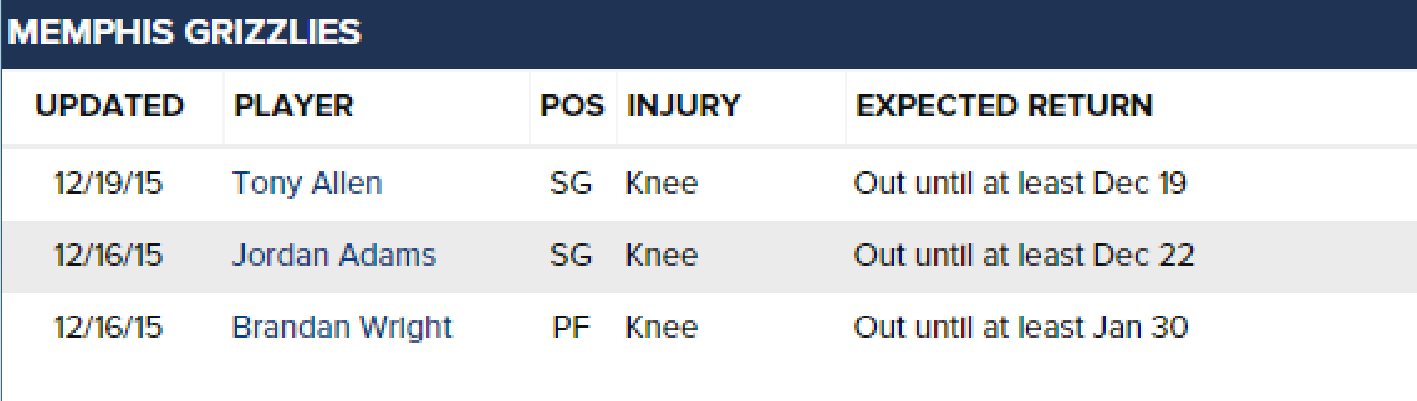Click the MEMPHIS GRIZZLIES team header
The width and height of the screenshot is (1417, 401).
tap(184, 33)
